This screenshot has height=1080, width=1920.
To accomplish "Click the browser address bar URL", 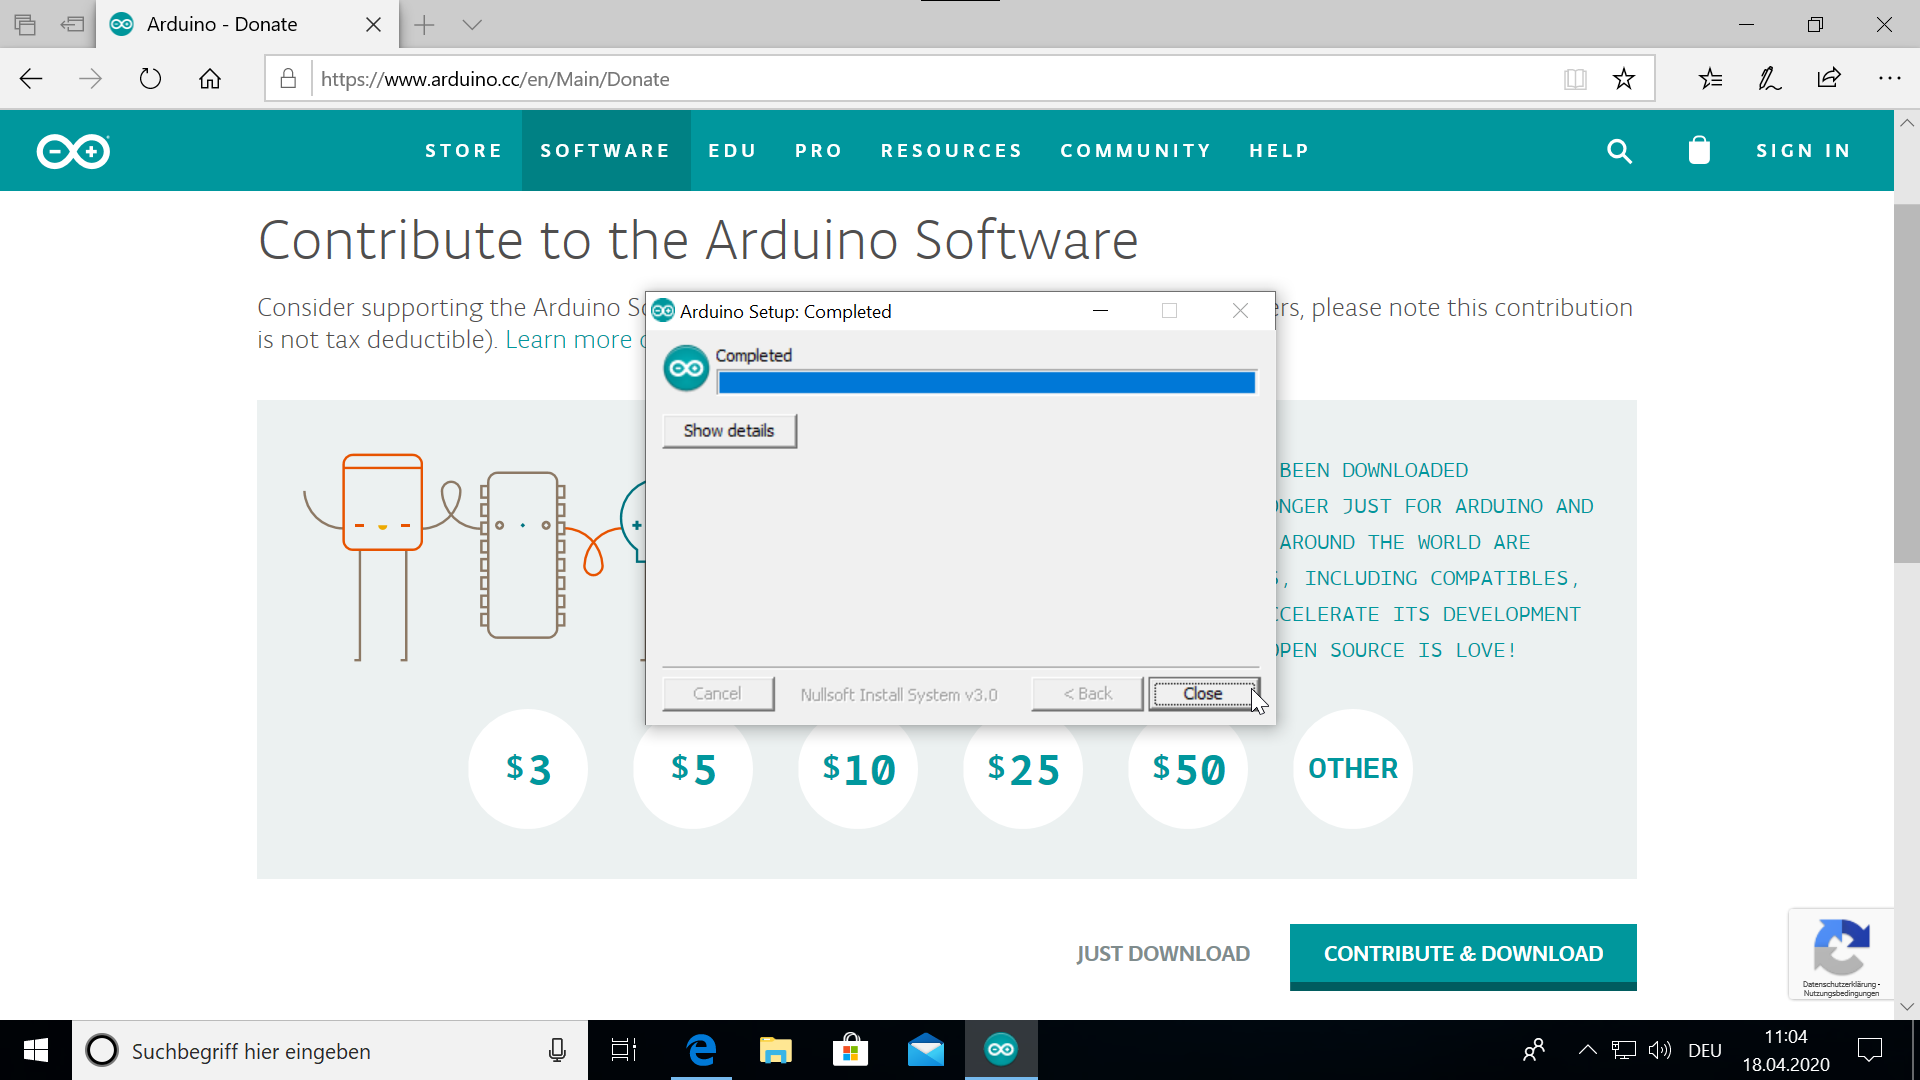I will (x=495, y=79).
